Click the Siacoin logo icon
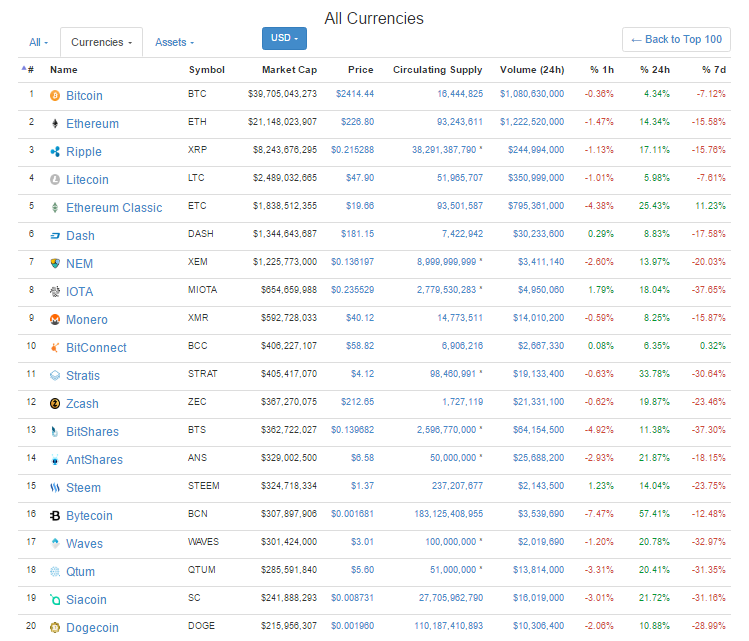Image resolution: width=749 pixels, height=641 pixels. [x=55, y=600]
